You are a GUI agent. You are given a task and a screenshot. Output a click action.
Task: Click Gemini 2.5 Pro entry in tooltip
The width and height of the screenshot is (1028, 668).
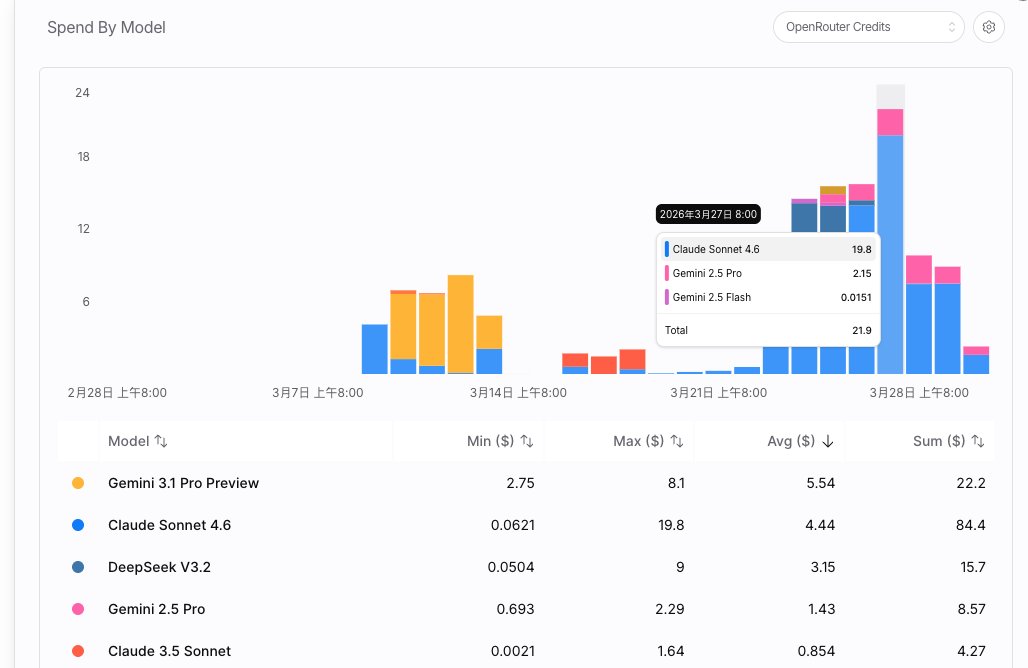707,273
